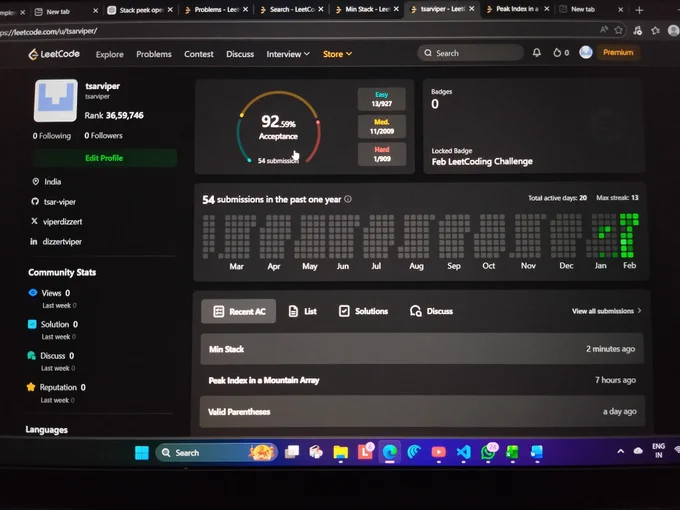
Task: Open the user avatar menu
Action: [x=585, y=52]
